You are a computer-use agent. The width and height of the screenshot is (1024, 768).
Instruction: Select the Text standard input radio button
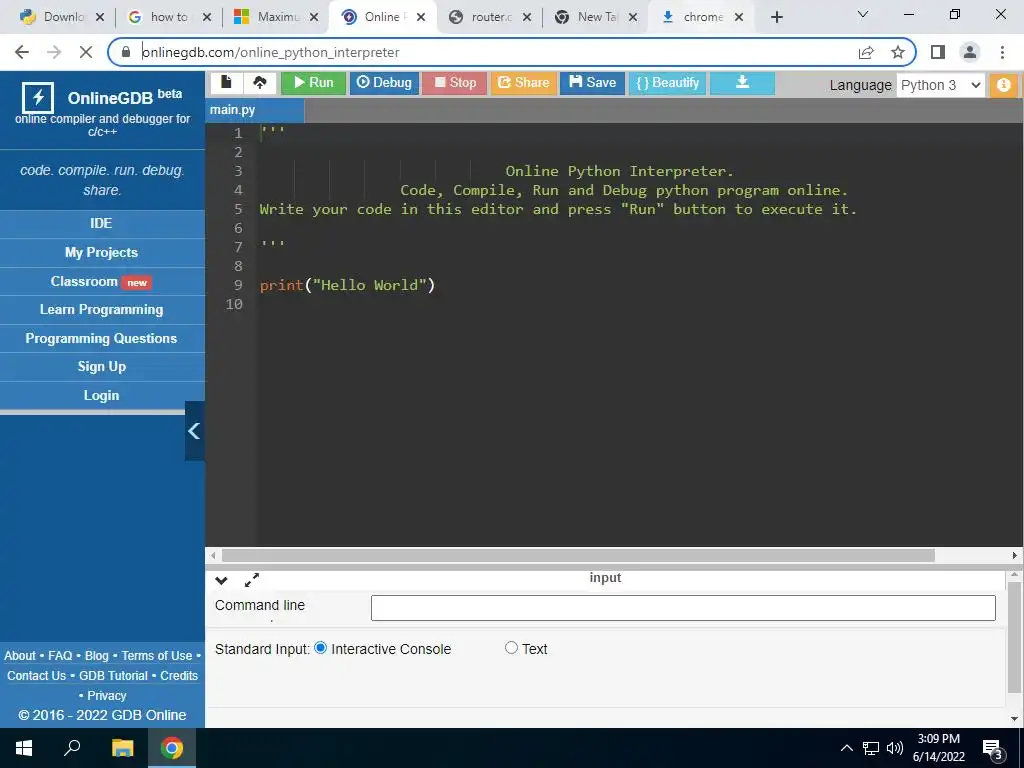pyautogui.click(x=511, y=648)
